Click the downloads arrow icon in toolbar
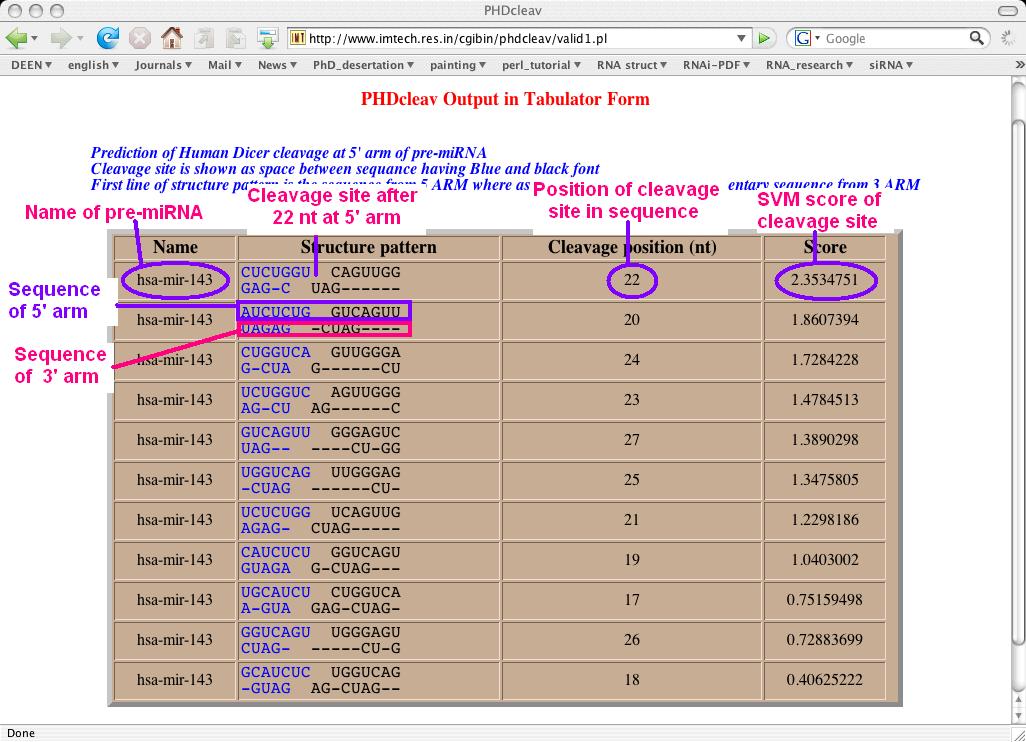The height and width of the screenshot is (742, 1026). (x=267, y=38)
